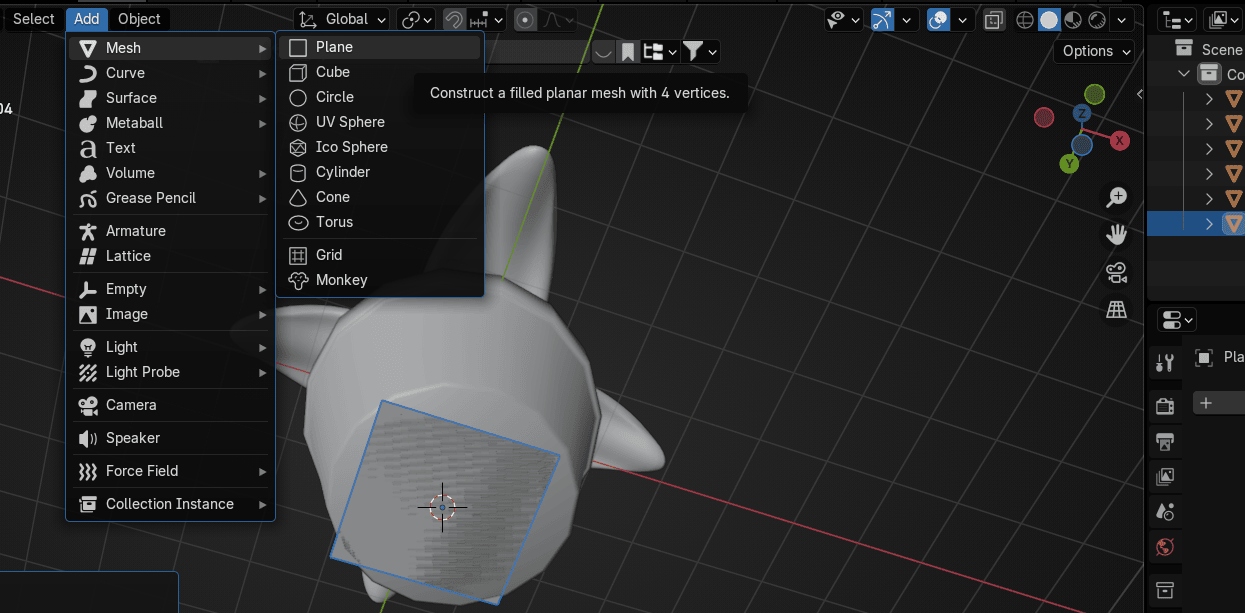This screenshot has height=613, width=1245.
Task: Open the Object menu in header
Action: [139, 18]
